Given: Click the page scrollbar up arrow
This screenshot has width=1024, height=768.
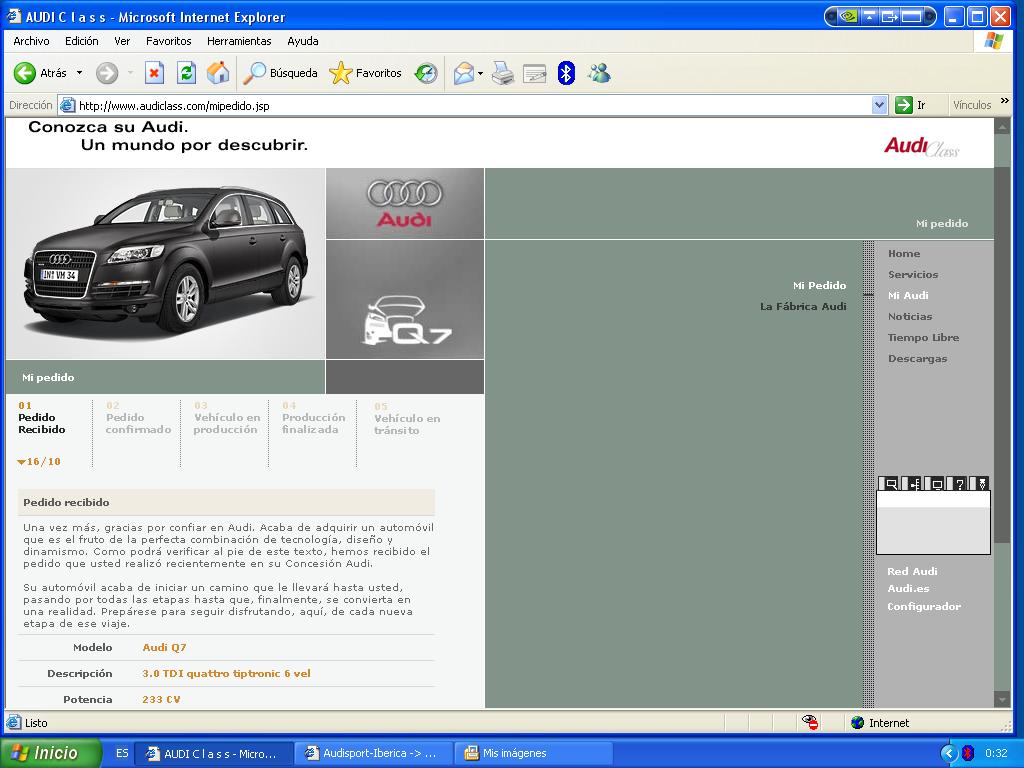Looking at the screenshot, I should coord(1002,125).
